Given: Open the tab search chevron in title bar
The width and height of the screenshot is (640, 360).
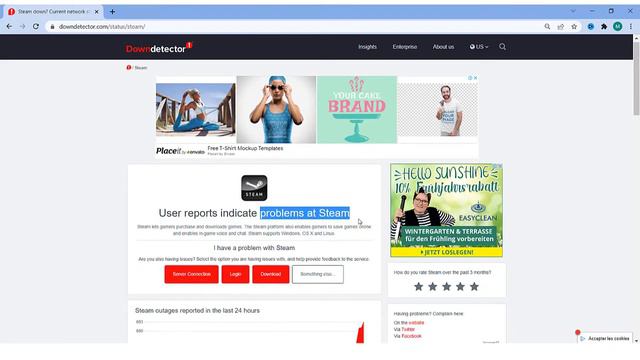Looking at the screenshot, I should tap(573, 11).
